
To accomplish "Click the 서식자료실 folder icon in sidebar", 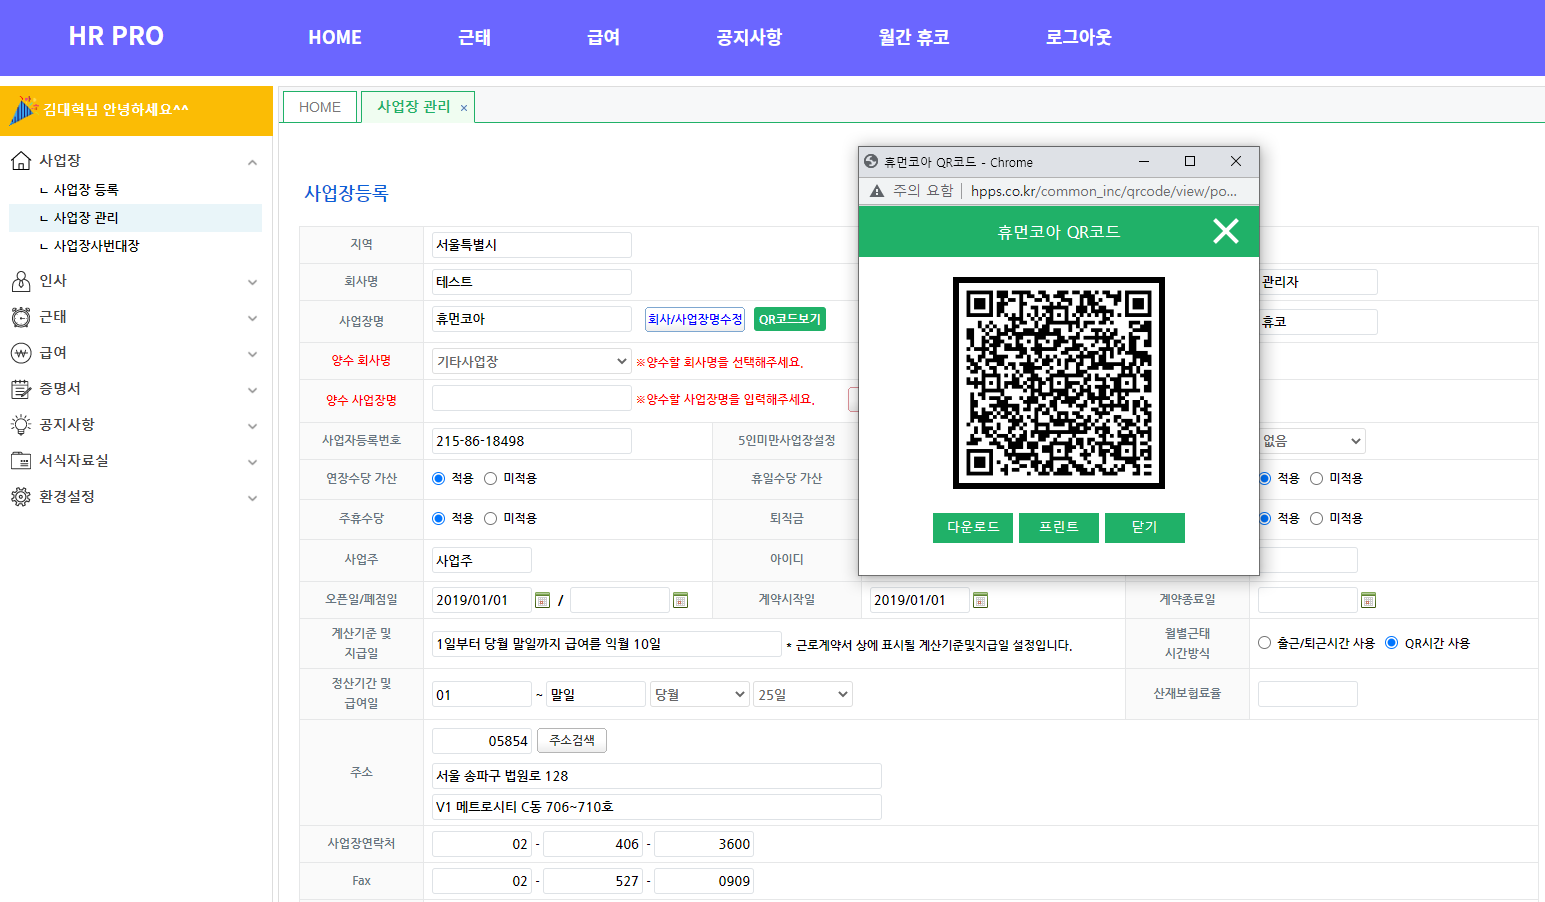I will point(21,461).
